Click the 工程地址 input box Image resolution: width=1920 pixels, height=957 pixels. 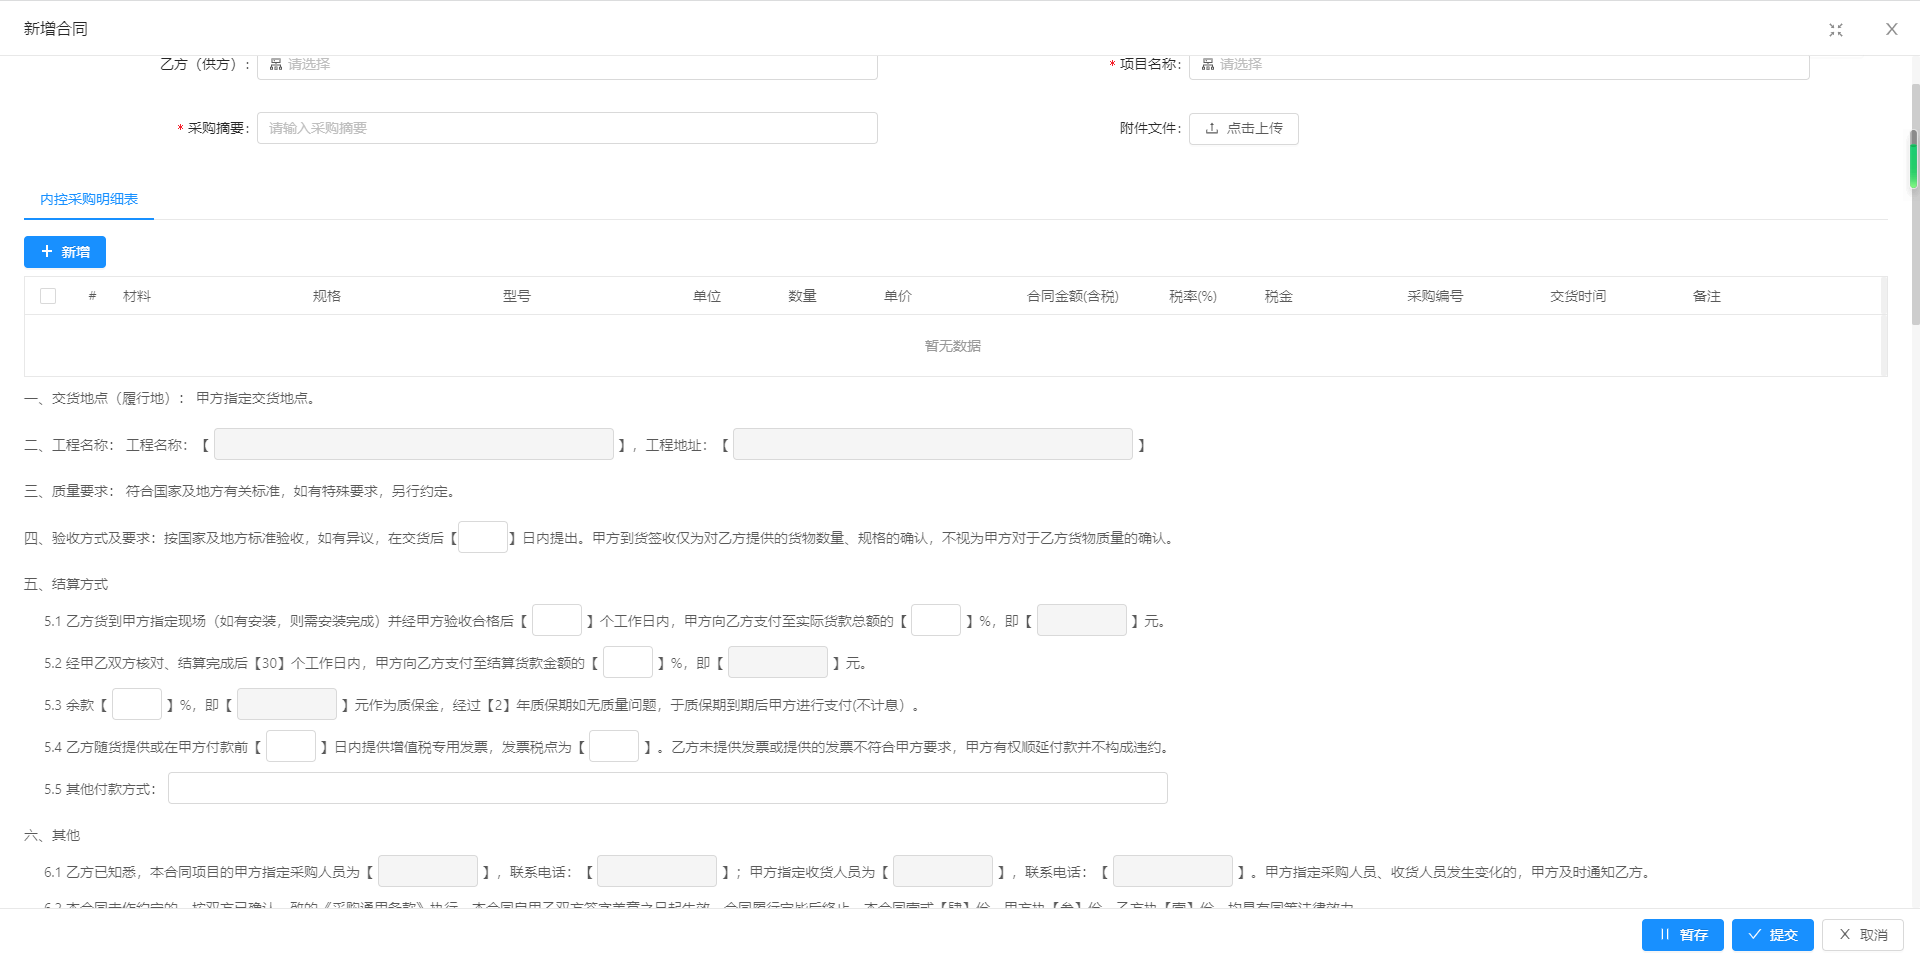point(933,444)
